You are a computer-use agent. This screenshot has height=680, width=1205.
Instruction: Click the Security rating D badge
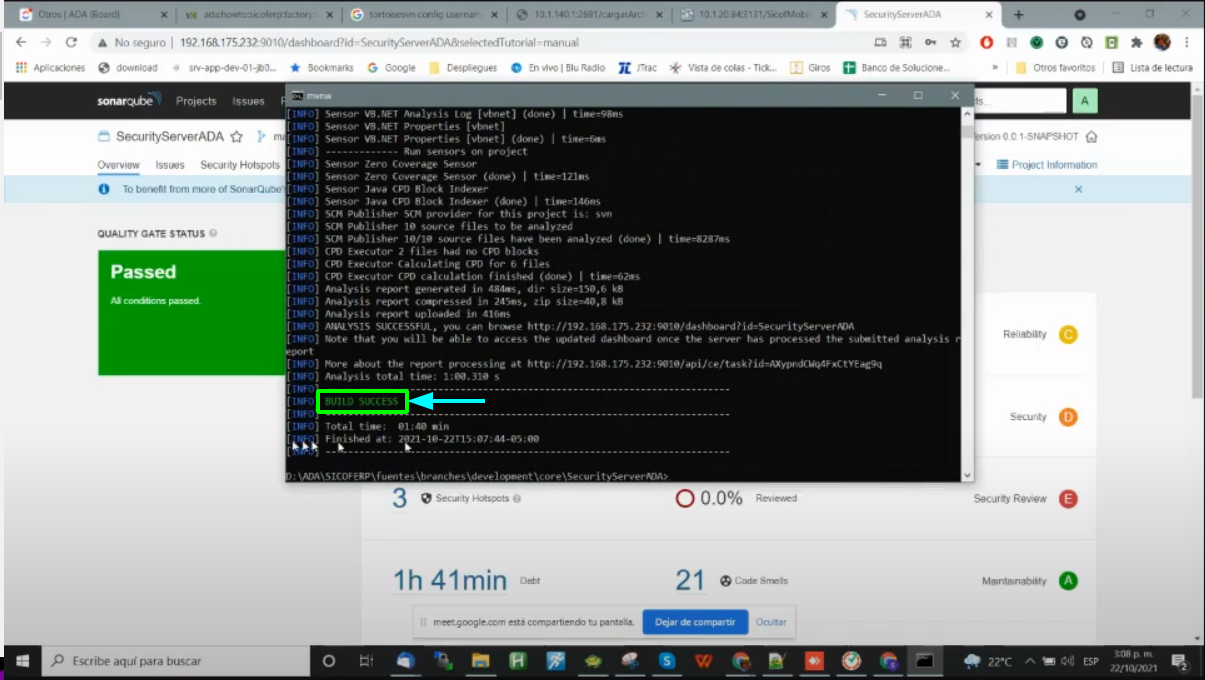point(1068,417)
